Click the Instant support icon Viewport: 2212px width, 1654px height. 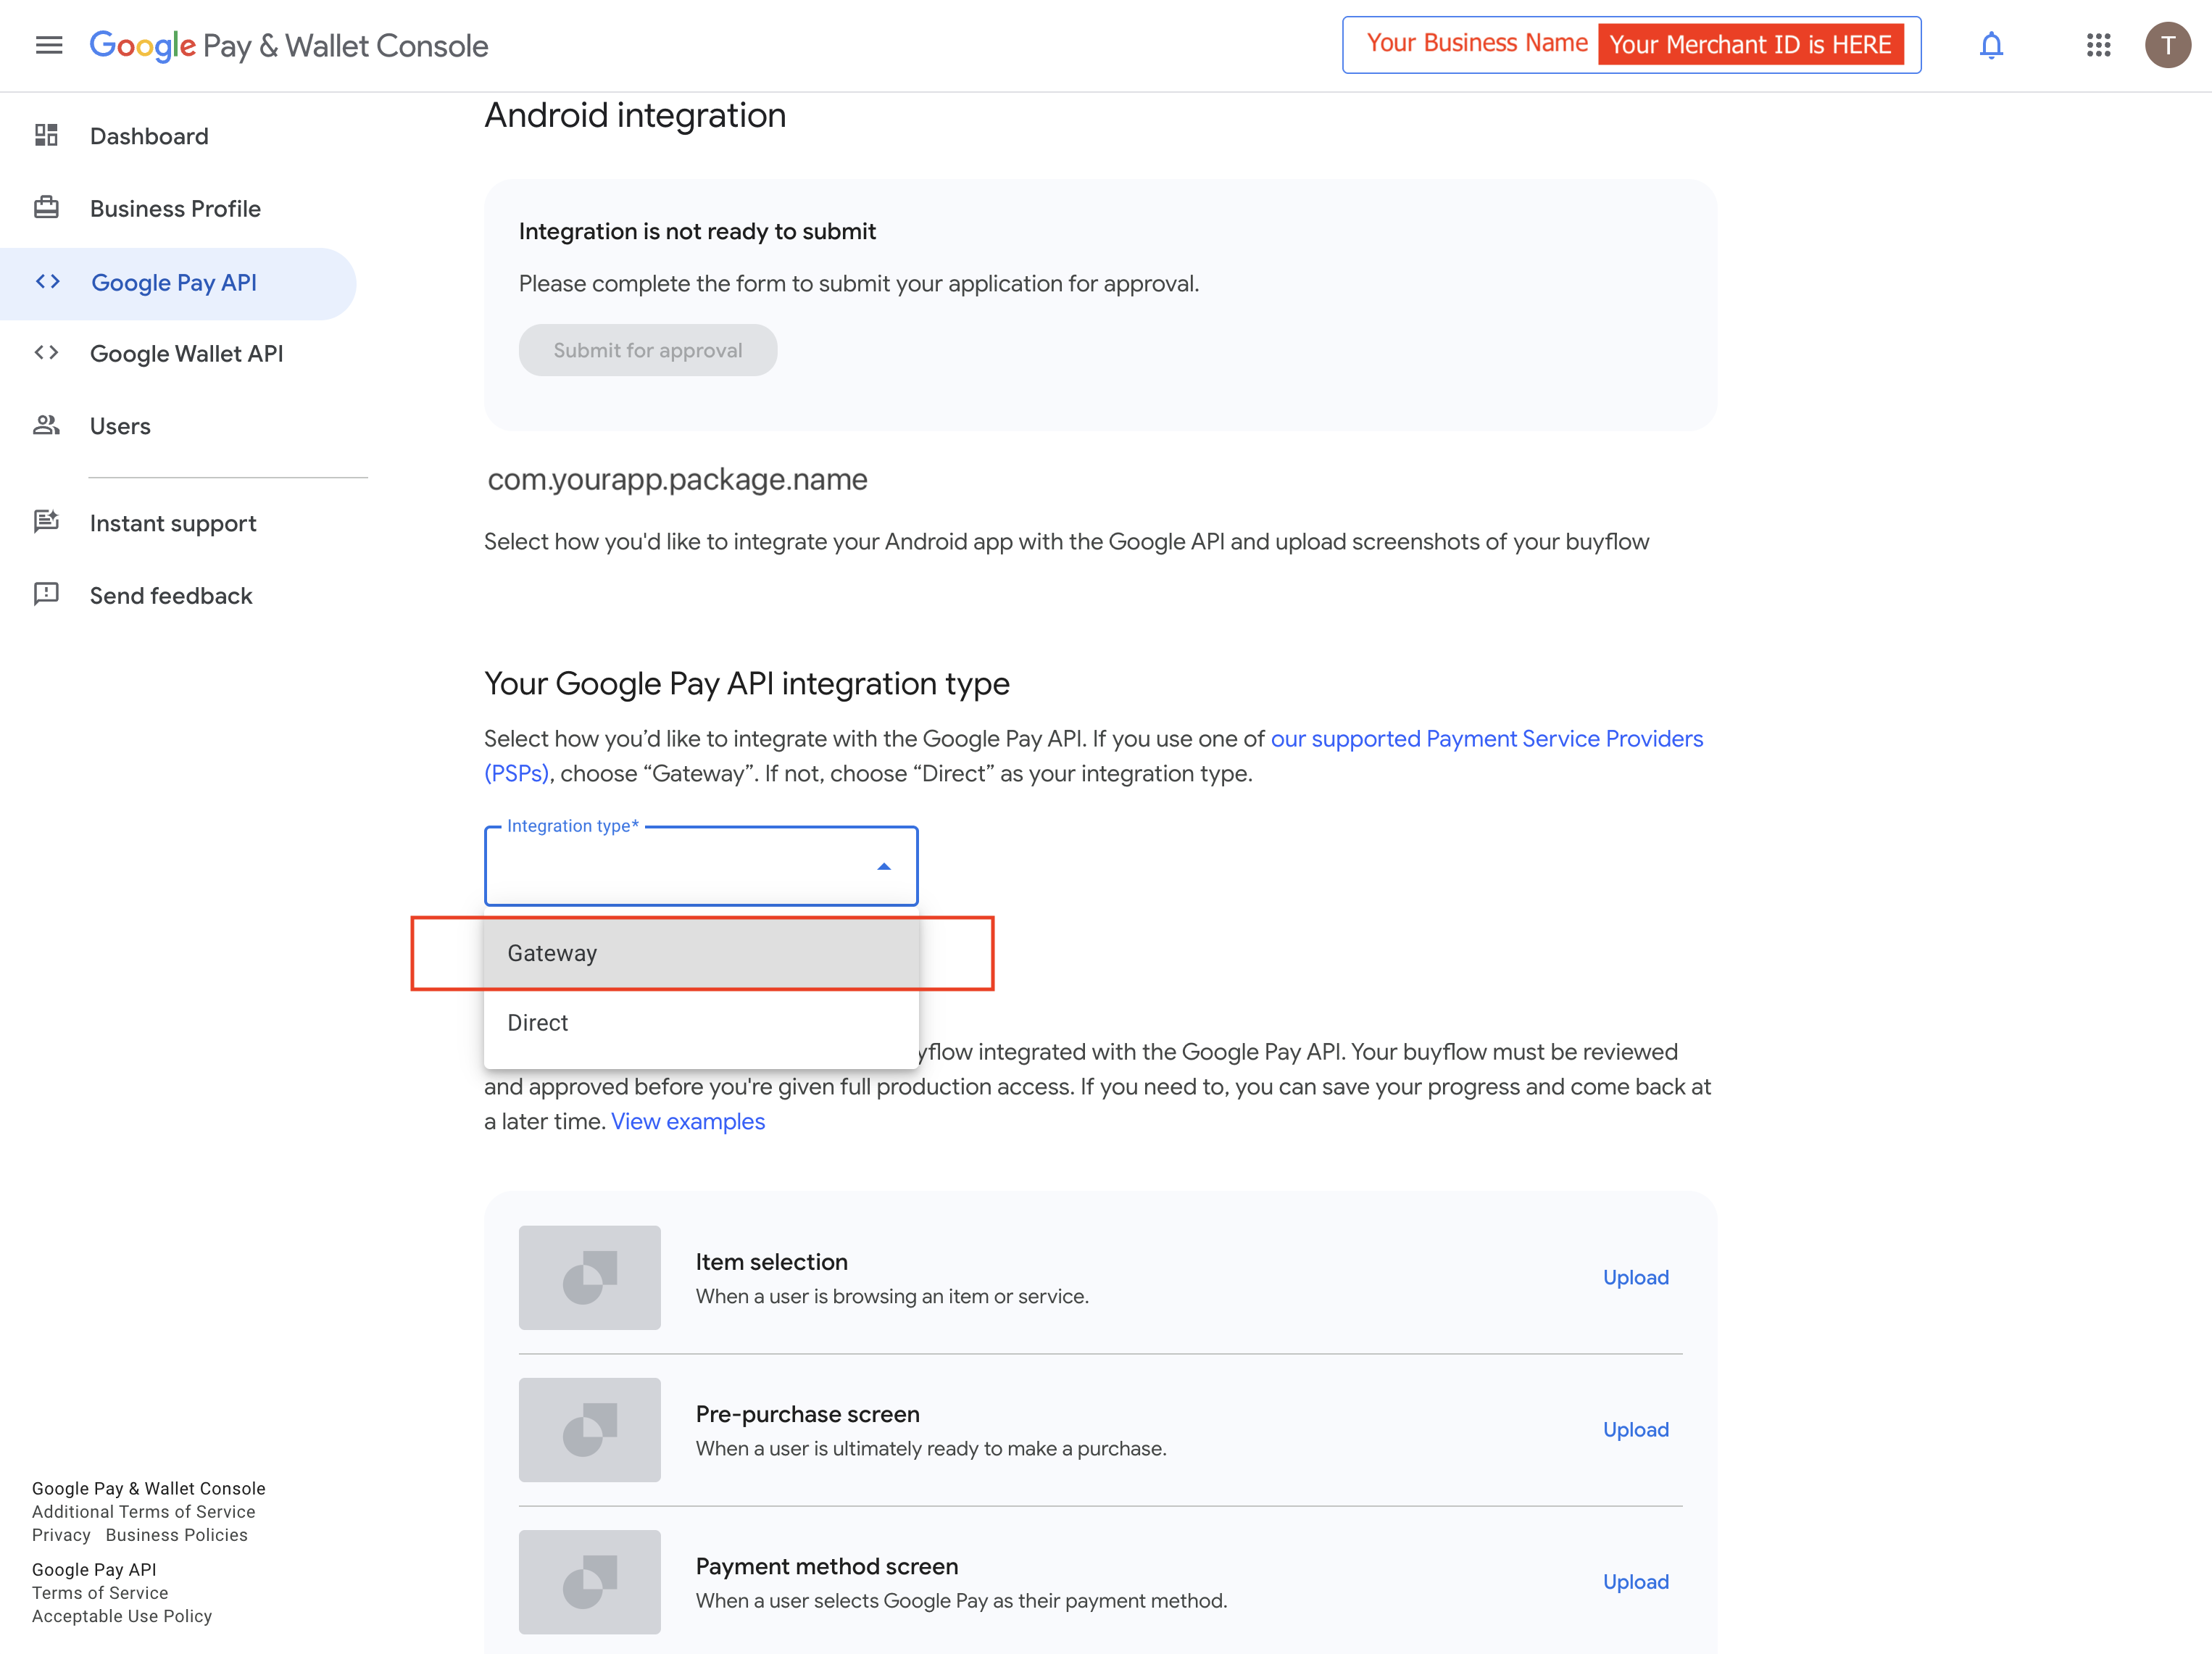(46, 522)
